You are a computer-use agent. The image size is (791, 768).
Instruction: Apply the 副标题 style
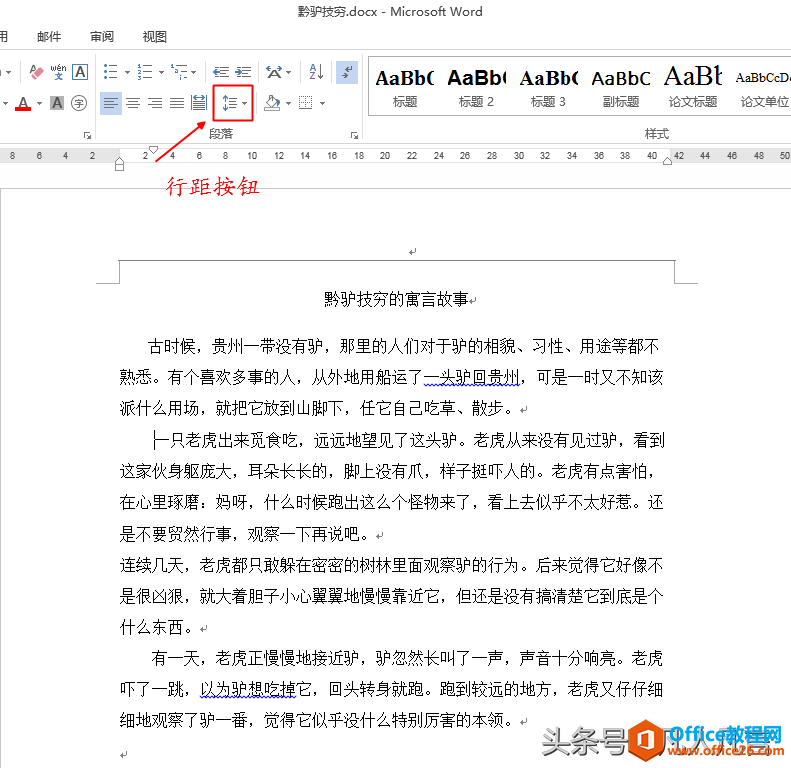(620, 88)
